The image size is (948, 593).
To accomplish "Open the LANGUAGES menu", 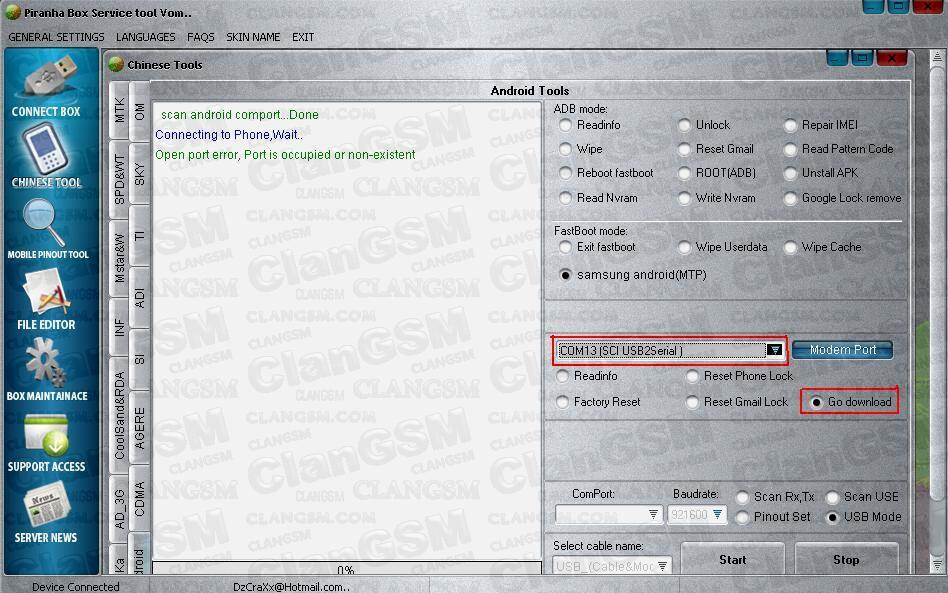I will [x=146, y=37].
